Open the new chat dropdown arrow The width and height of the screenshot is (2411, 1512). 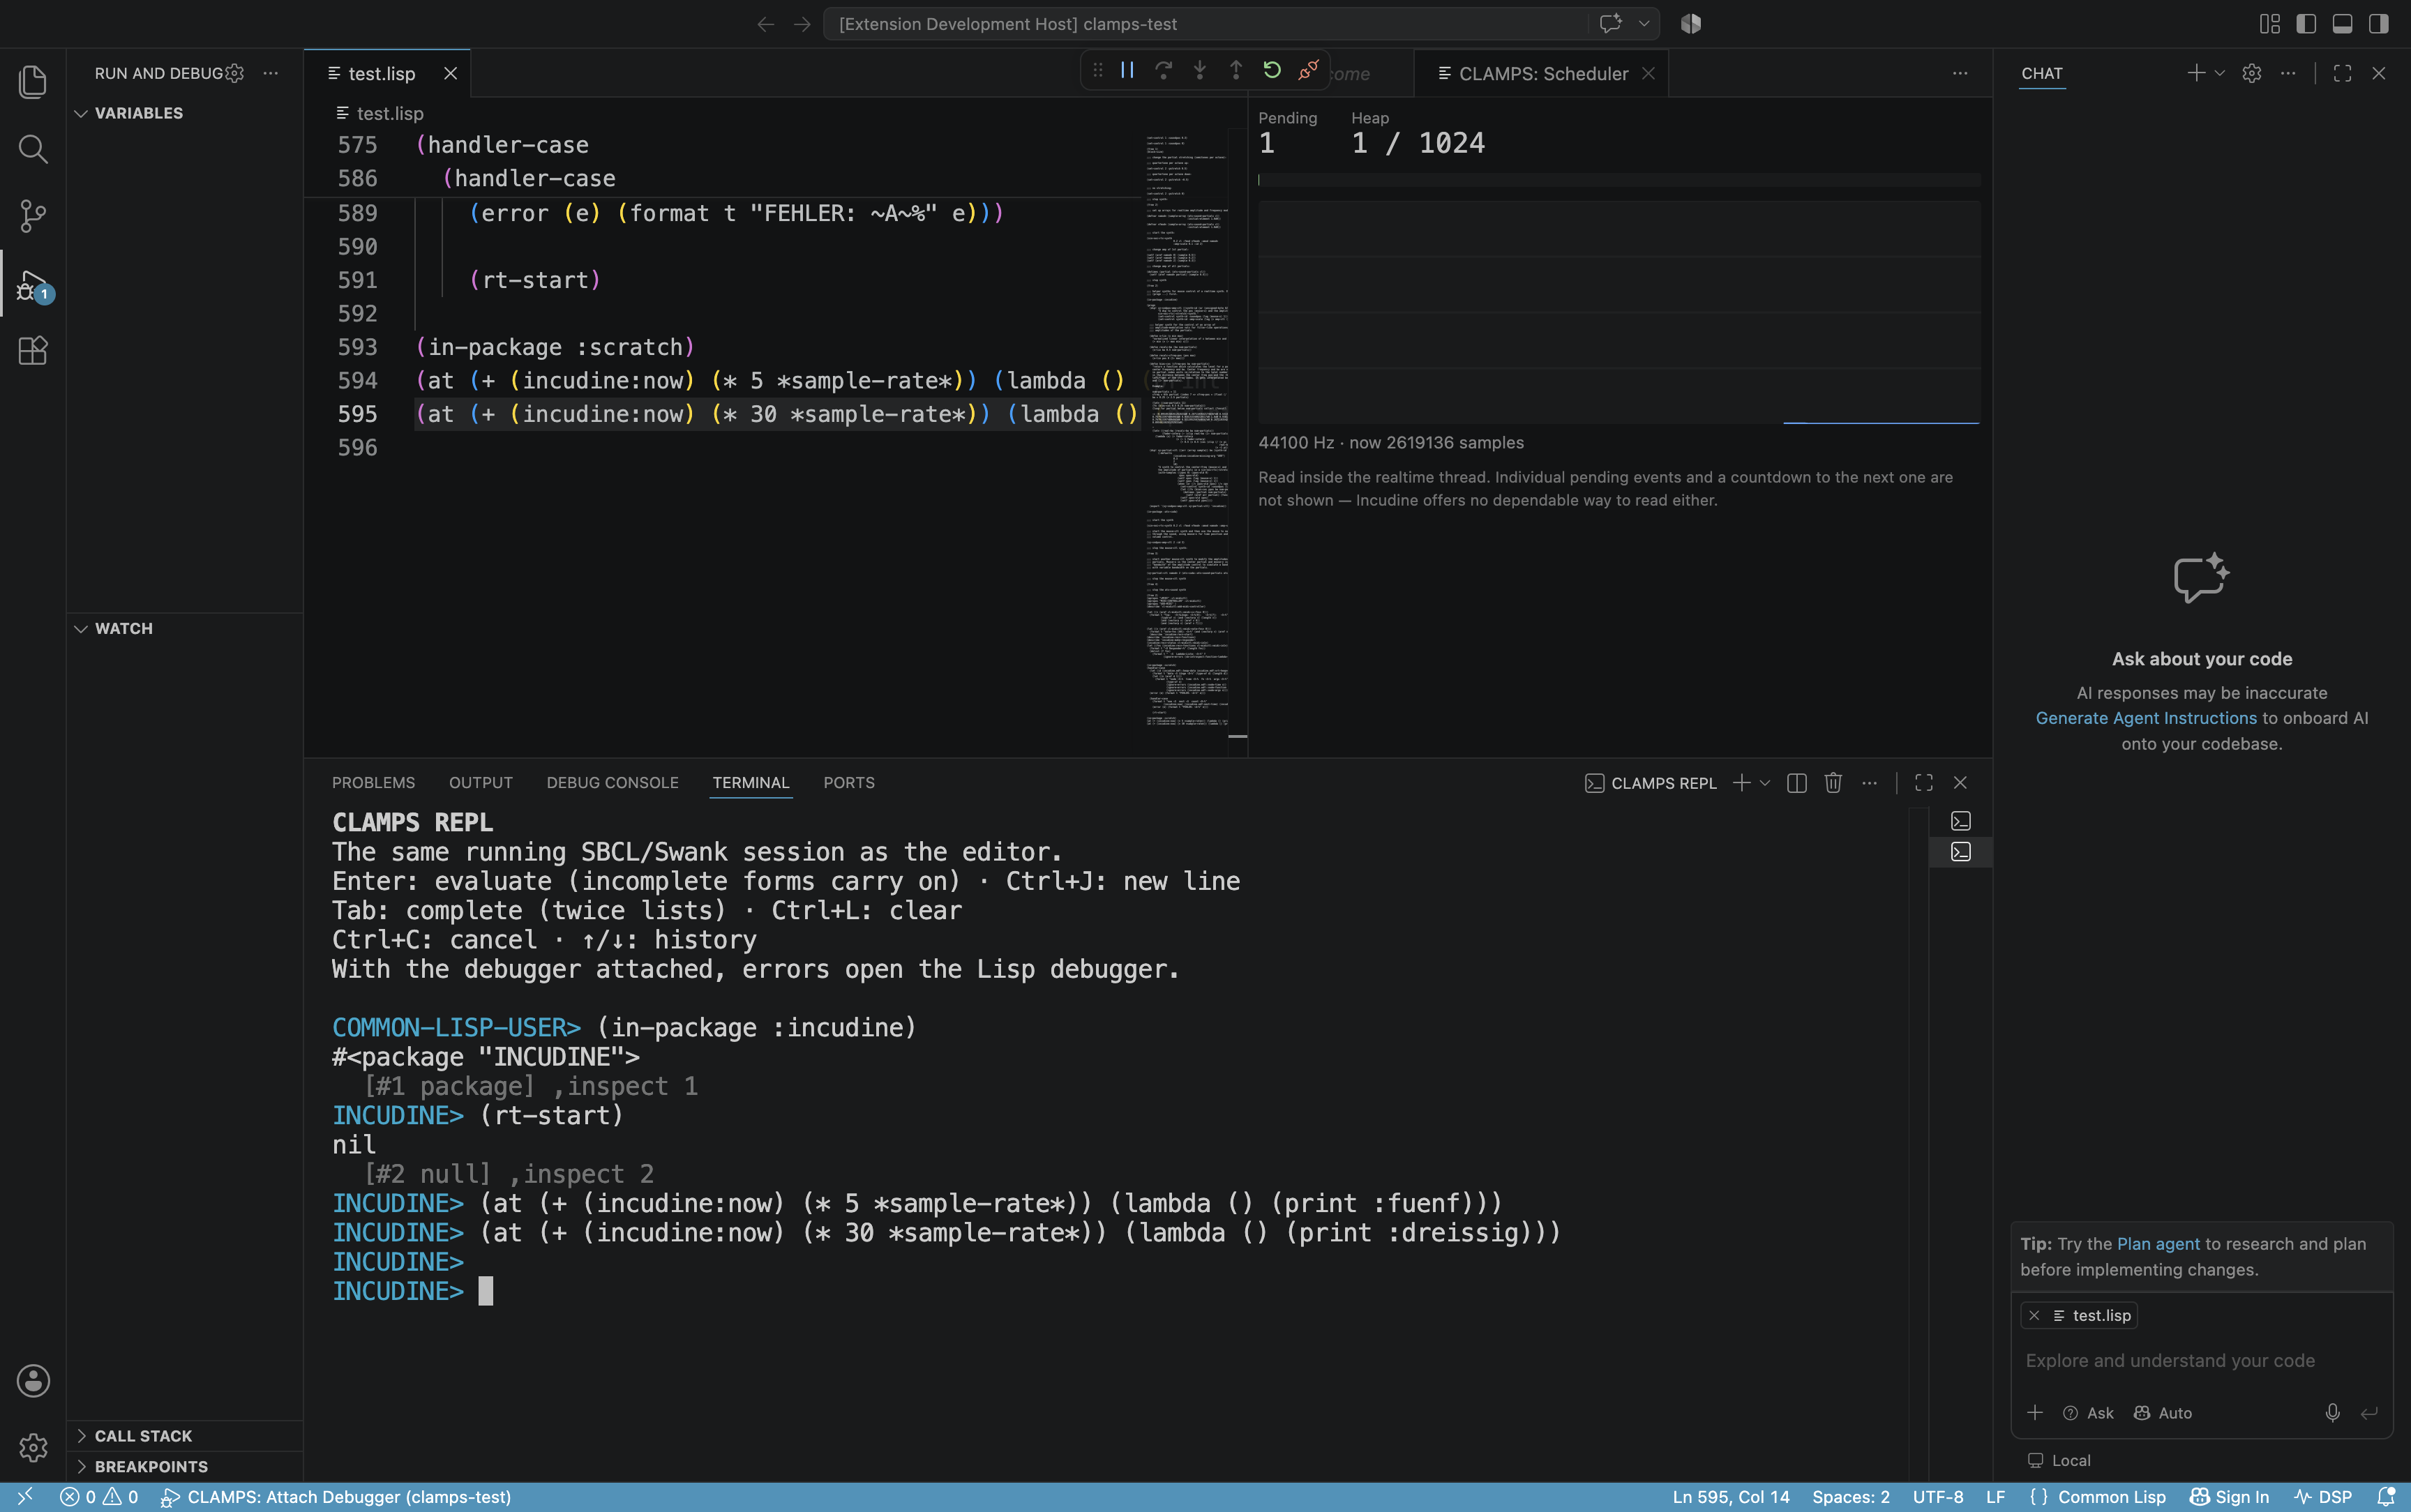click(x=2219, y=73)
